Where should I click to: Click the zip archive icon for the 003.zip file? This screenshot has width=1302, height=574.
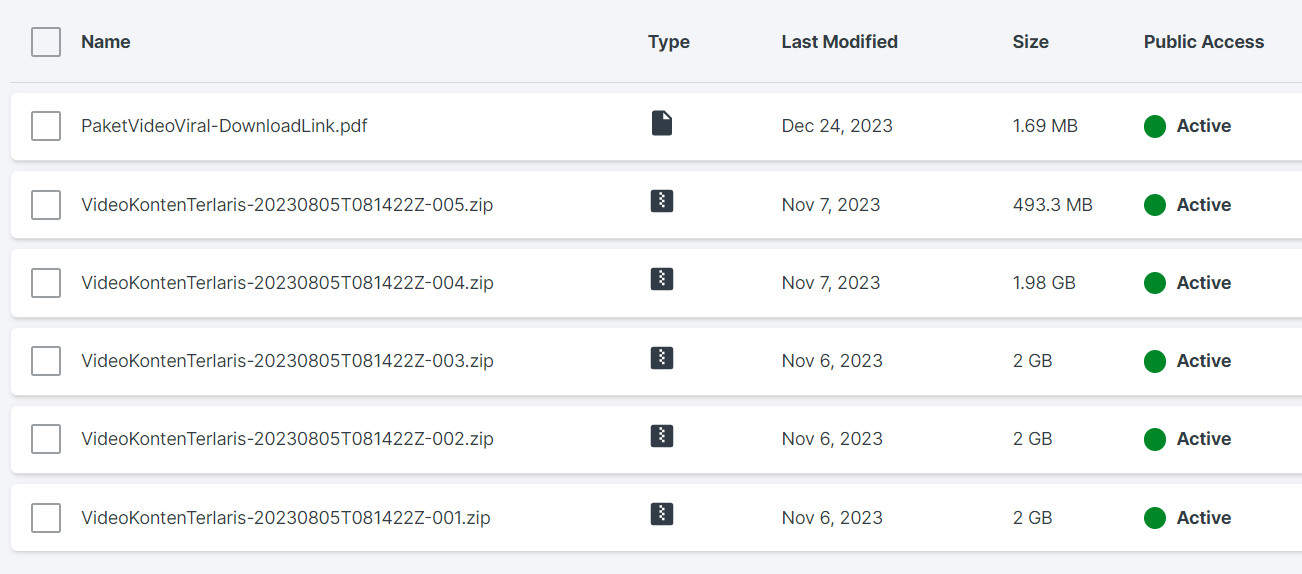point(662,357)
